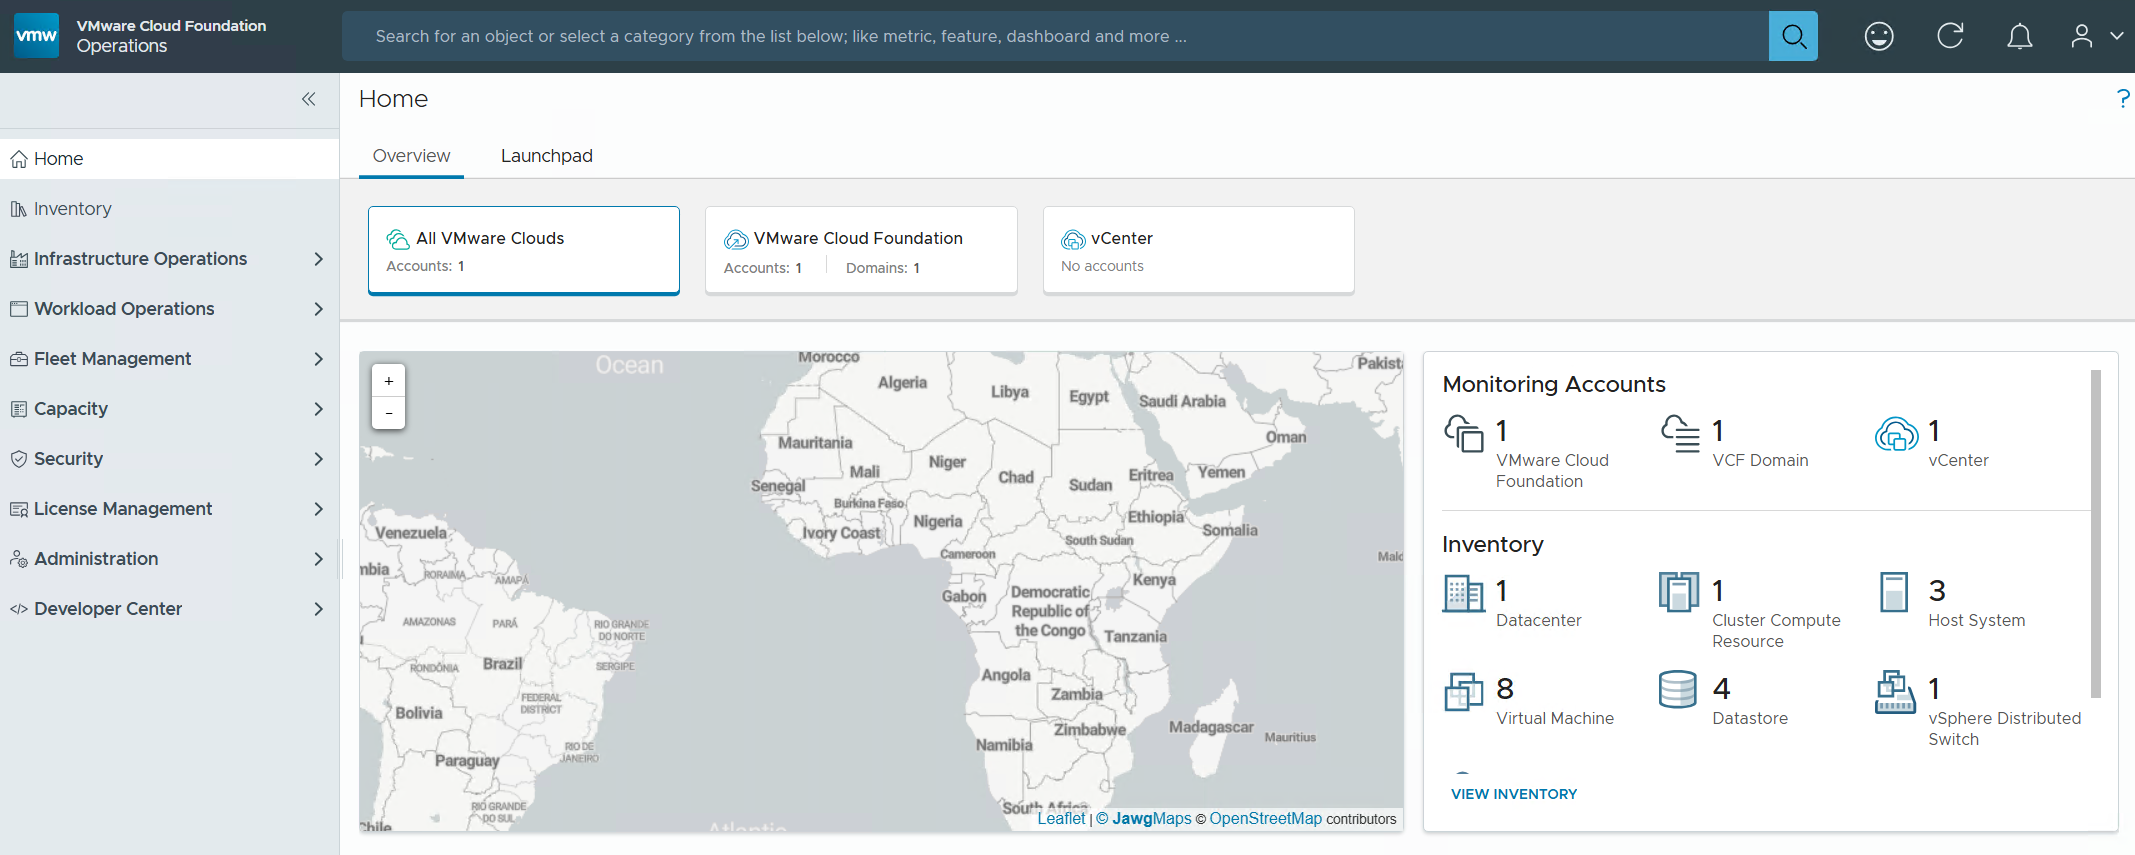The image size is (2135, 855).
Task: Click the refresh icon in header
Action: click(1949, 37)
